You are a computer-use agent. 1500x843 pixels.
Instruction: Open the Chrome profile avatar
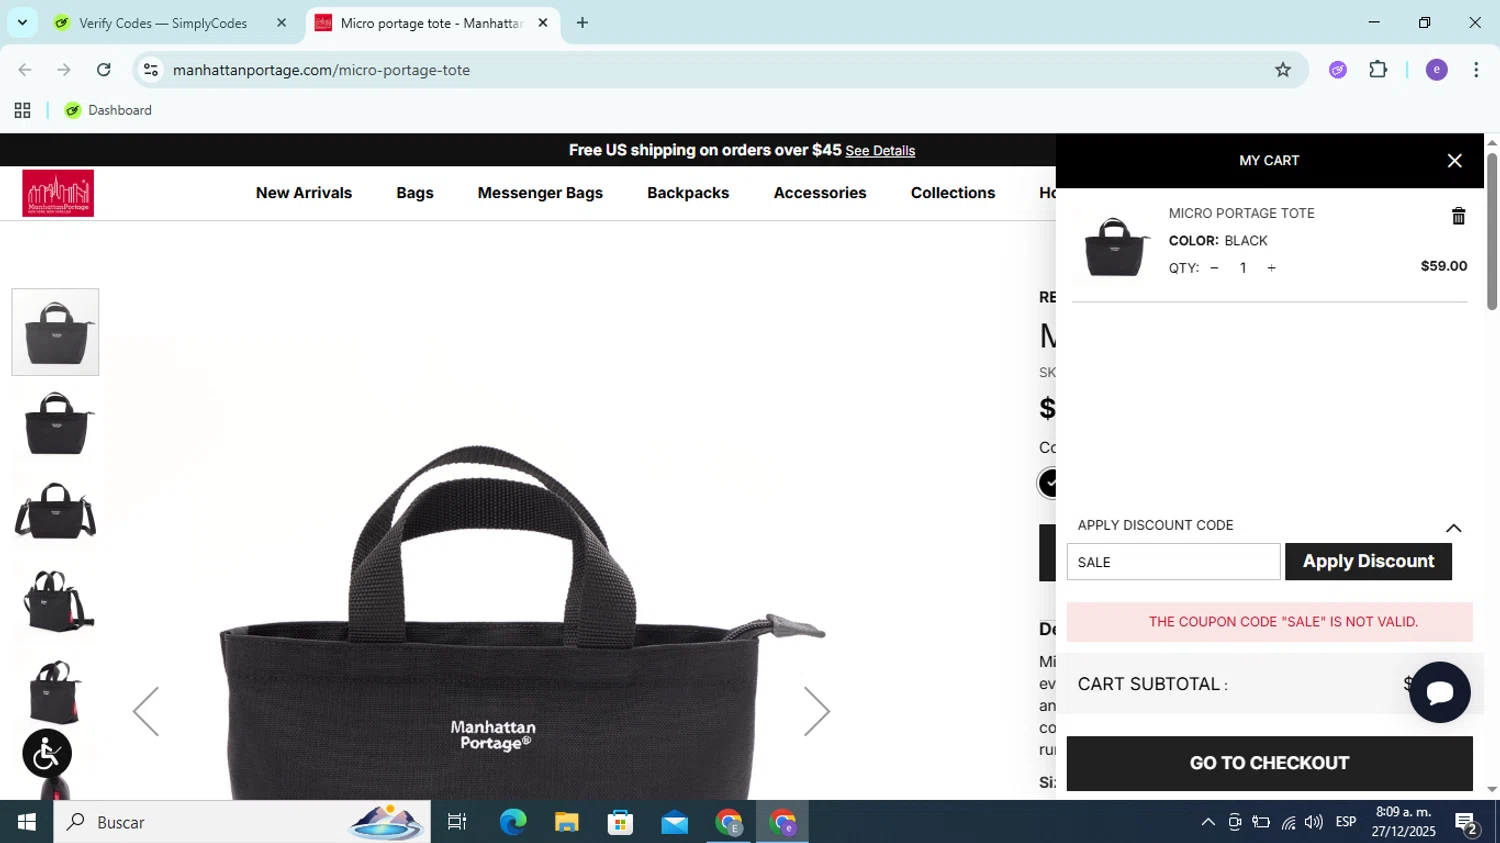pos(1436,70)
